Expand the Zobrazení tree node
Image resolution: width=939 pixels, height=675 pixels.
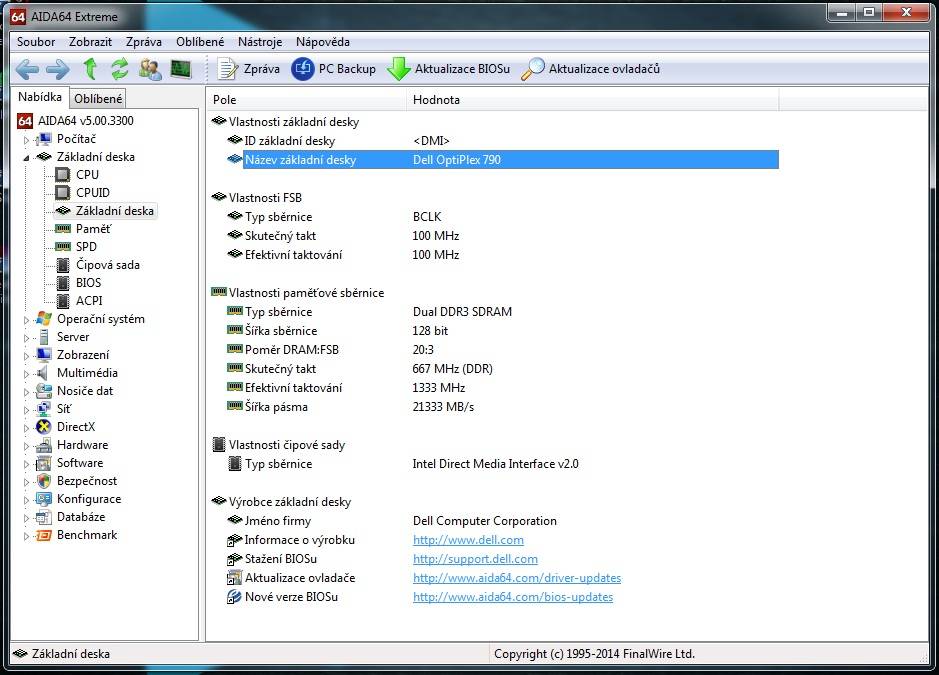tap(26, 356)
